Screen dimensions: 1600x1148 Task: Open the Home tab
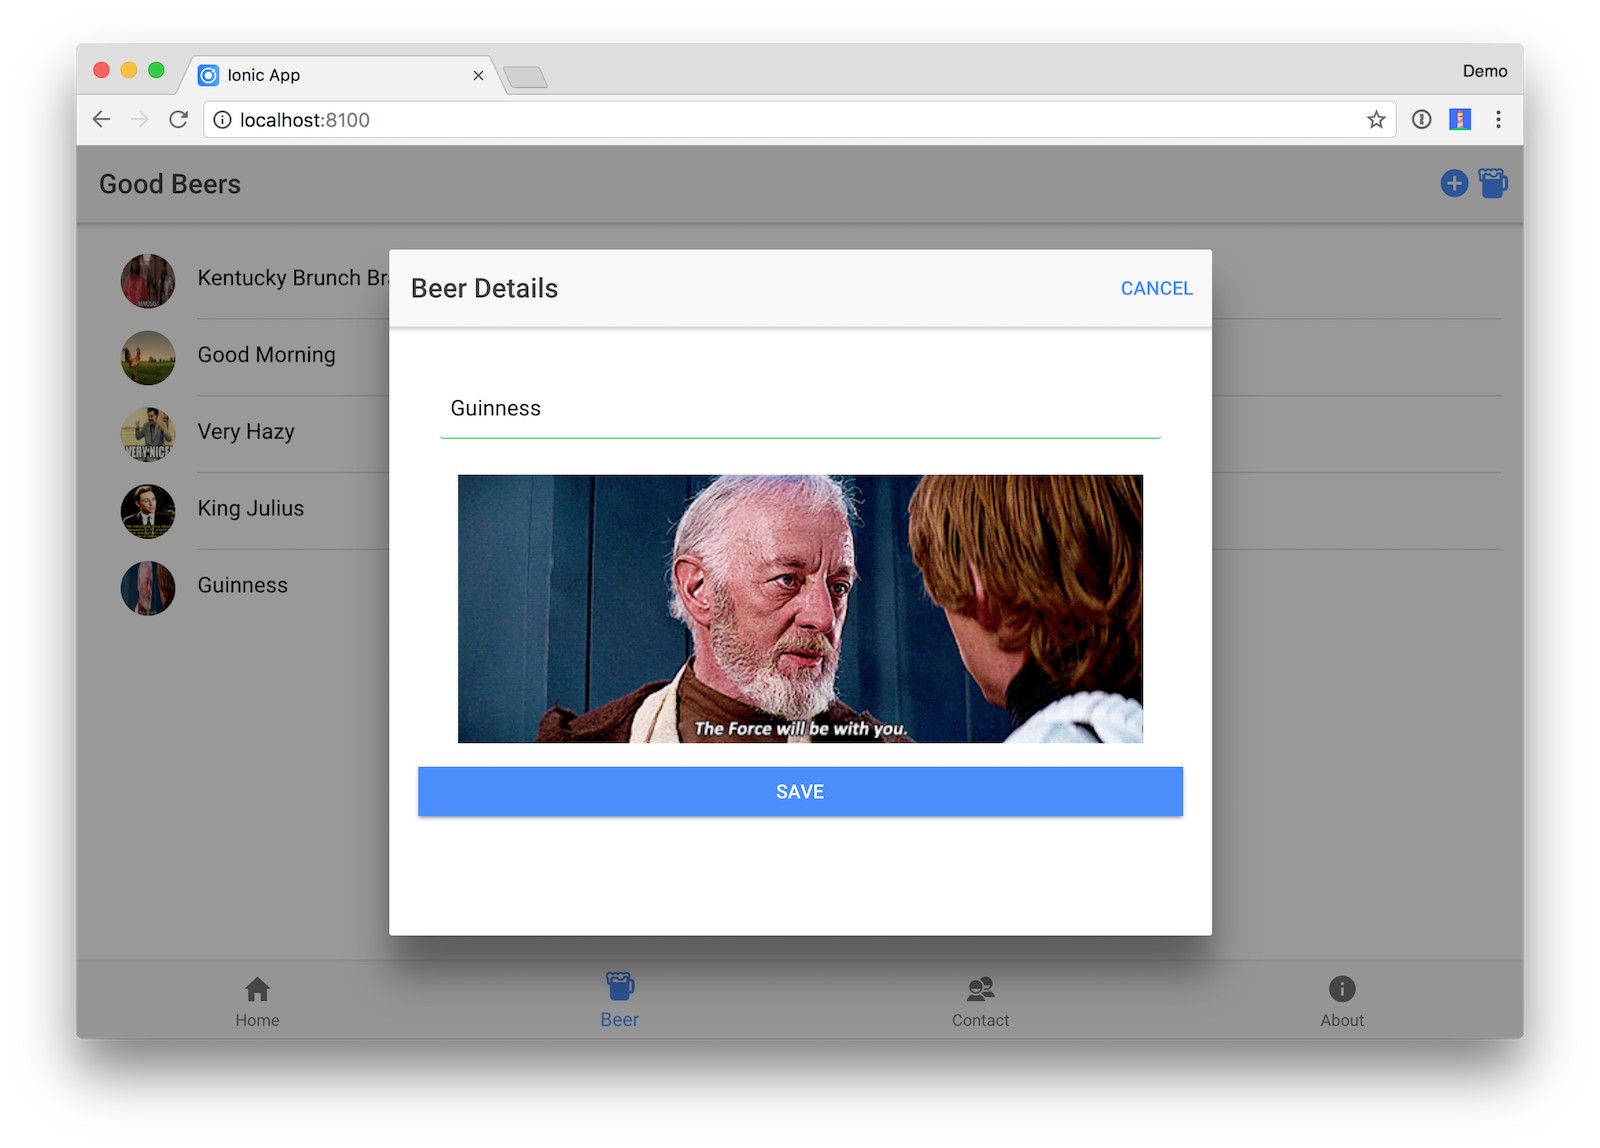[257, 1002]
